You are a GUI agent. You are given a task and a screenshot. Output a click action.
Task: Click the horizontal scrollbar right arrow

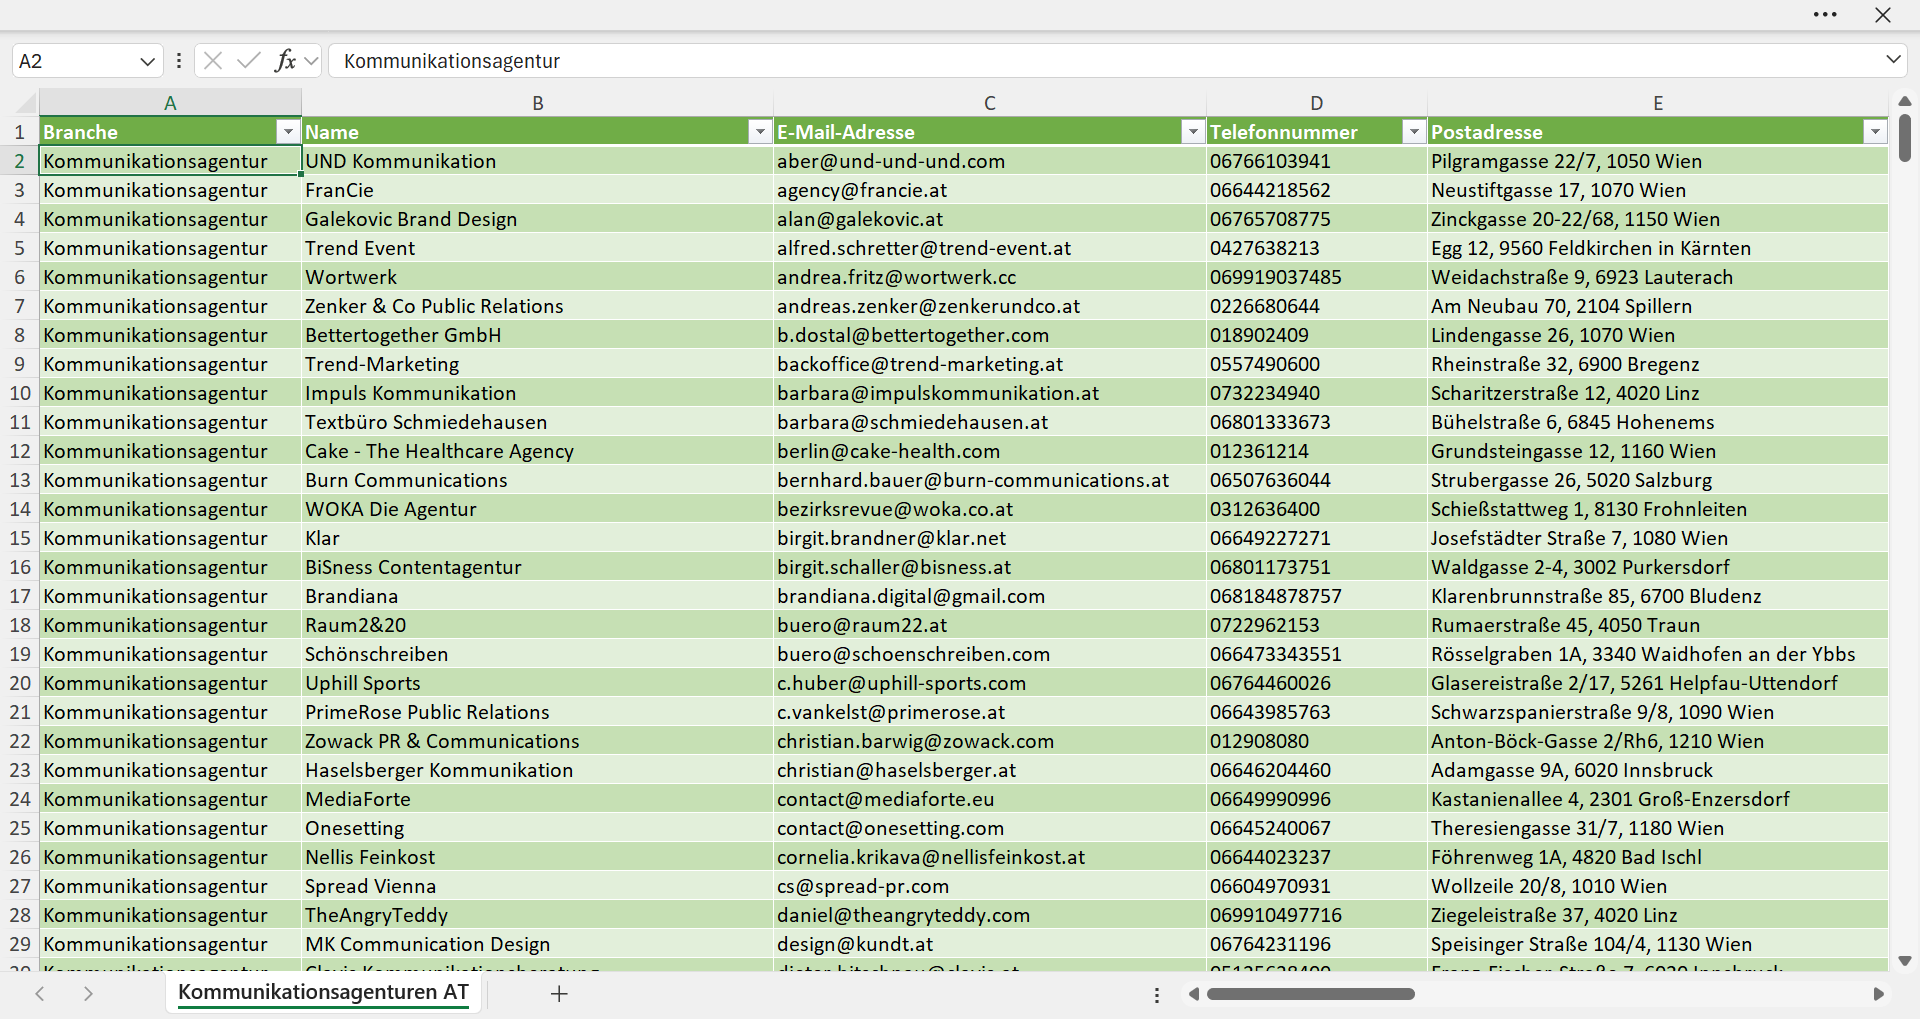[1879, 994]
